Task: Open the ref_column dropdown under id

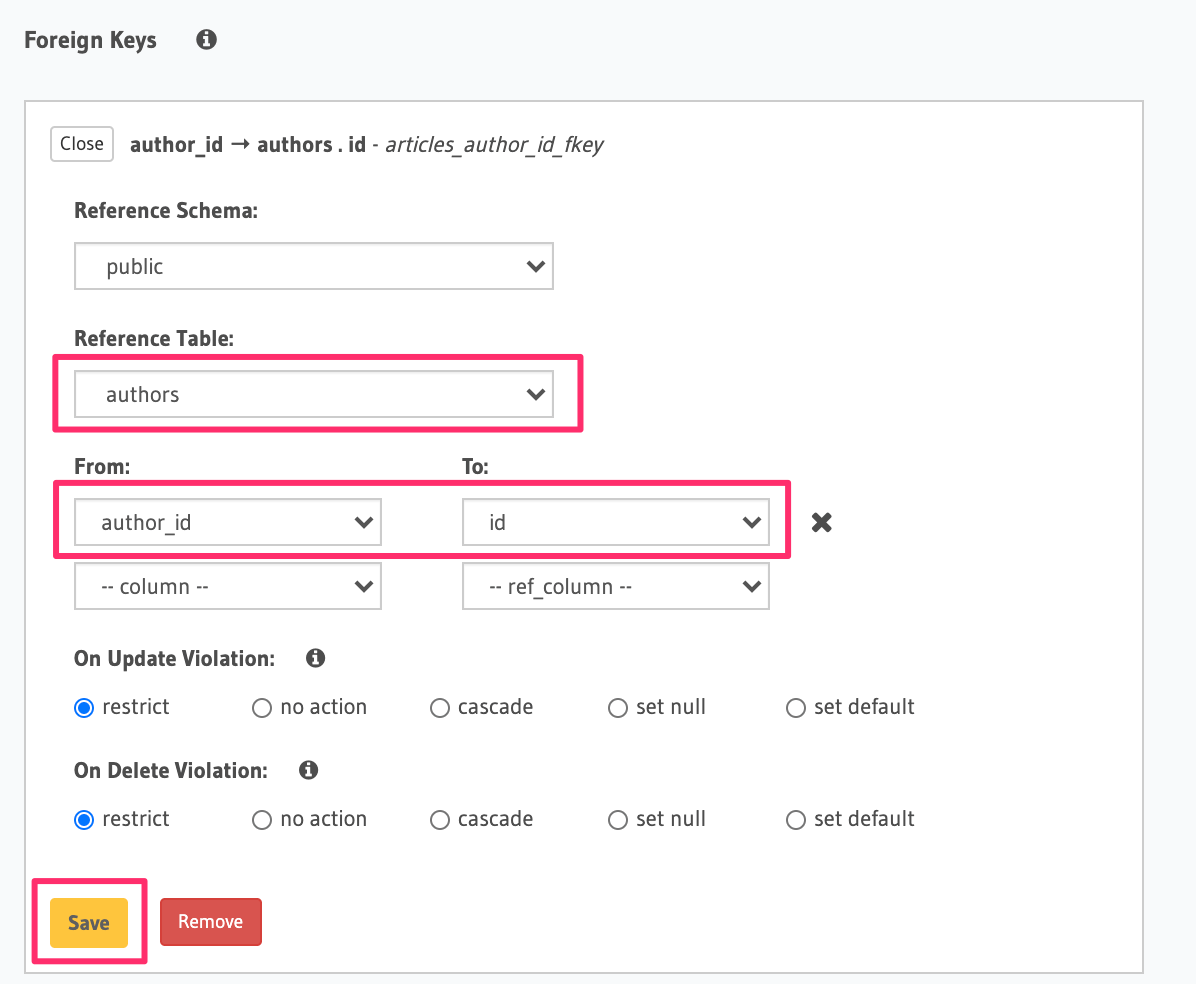Action: (x=615, y=586)
